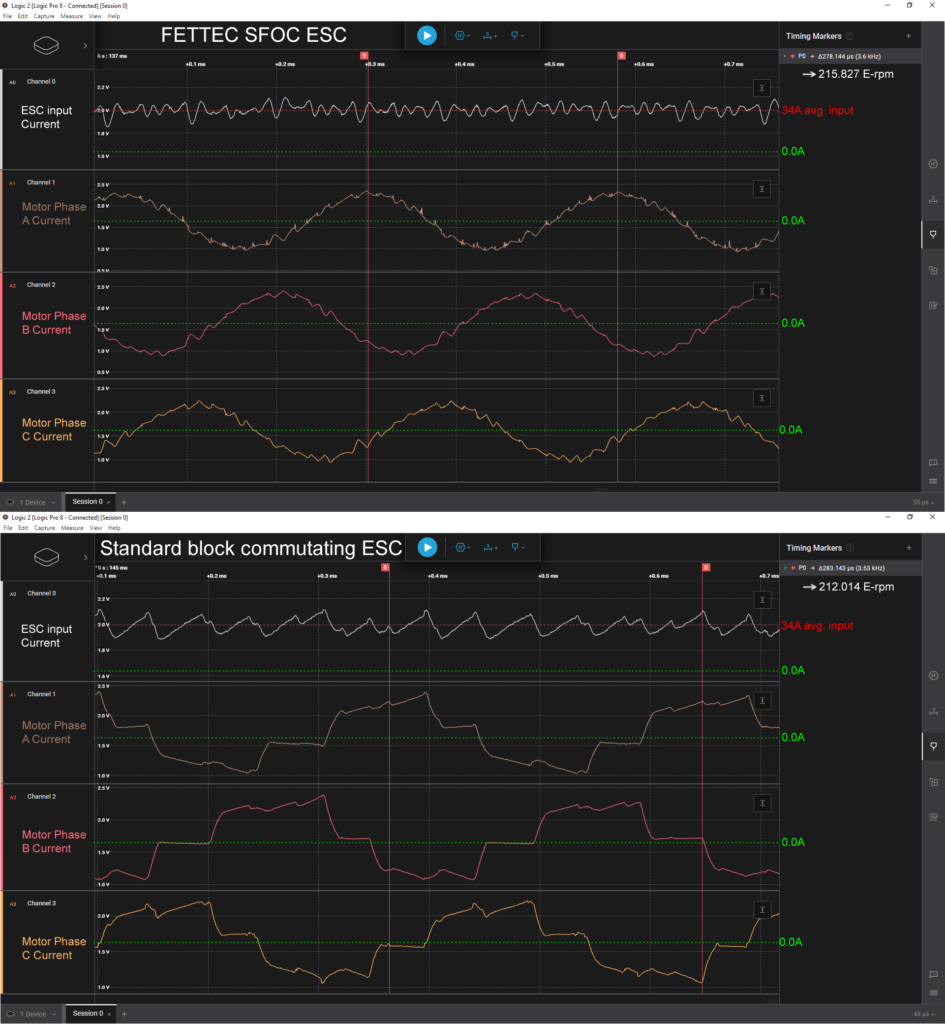Open the Measure menu in bottom window
Screen dimensions: 945x1024
(72, 527)
